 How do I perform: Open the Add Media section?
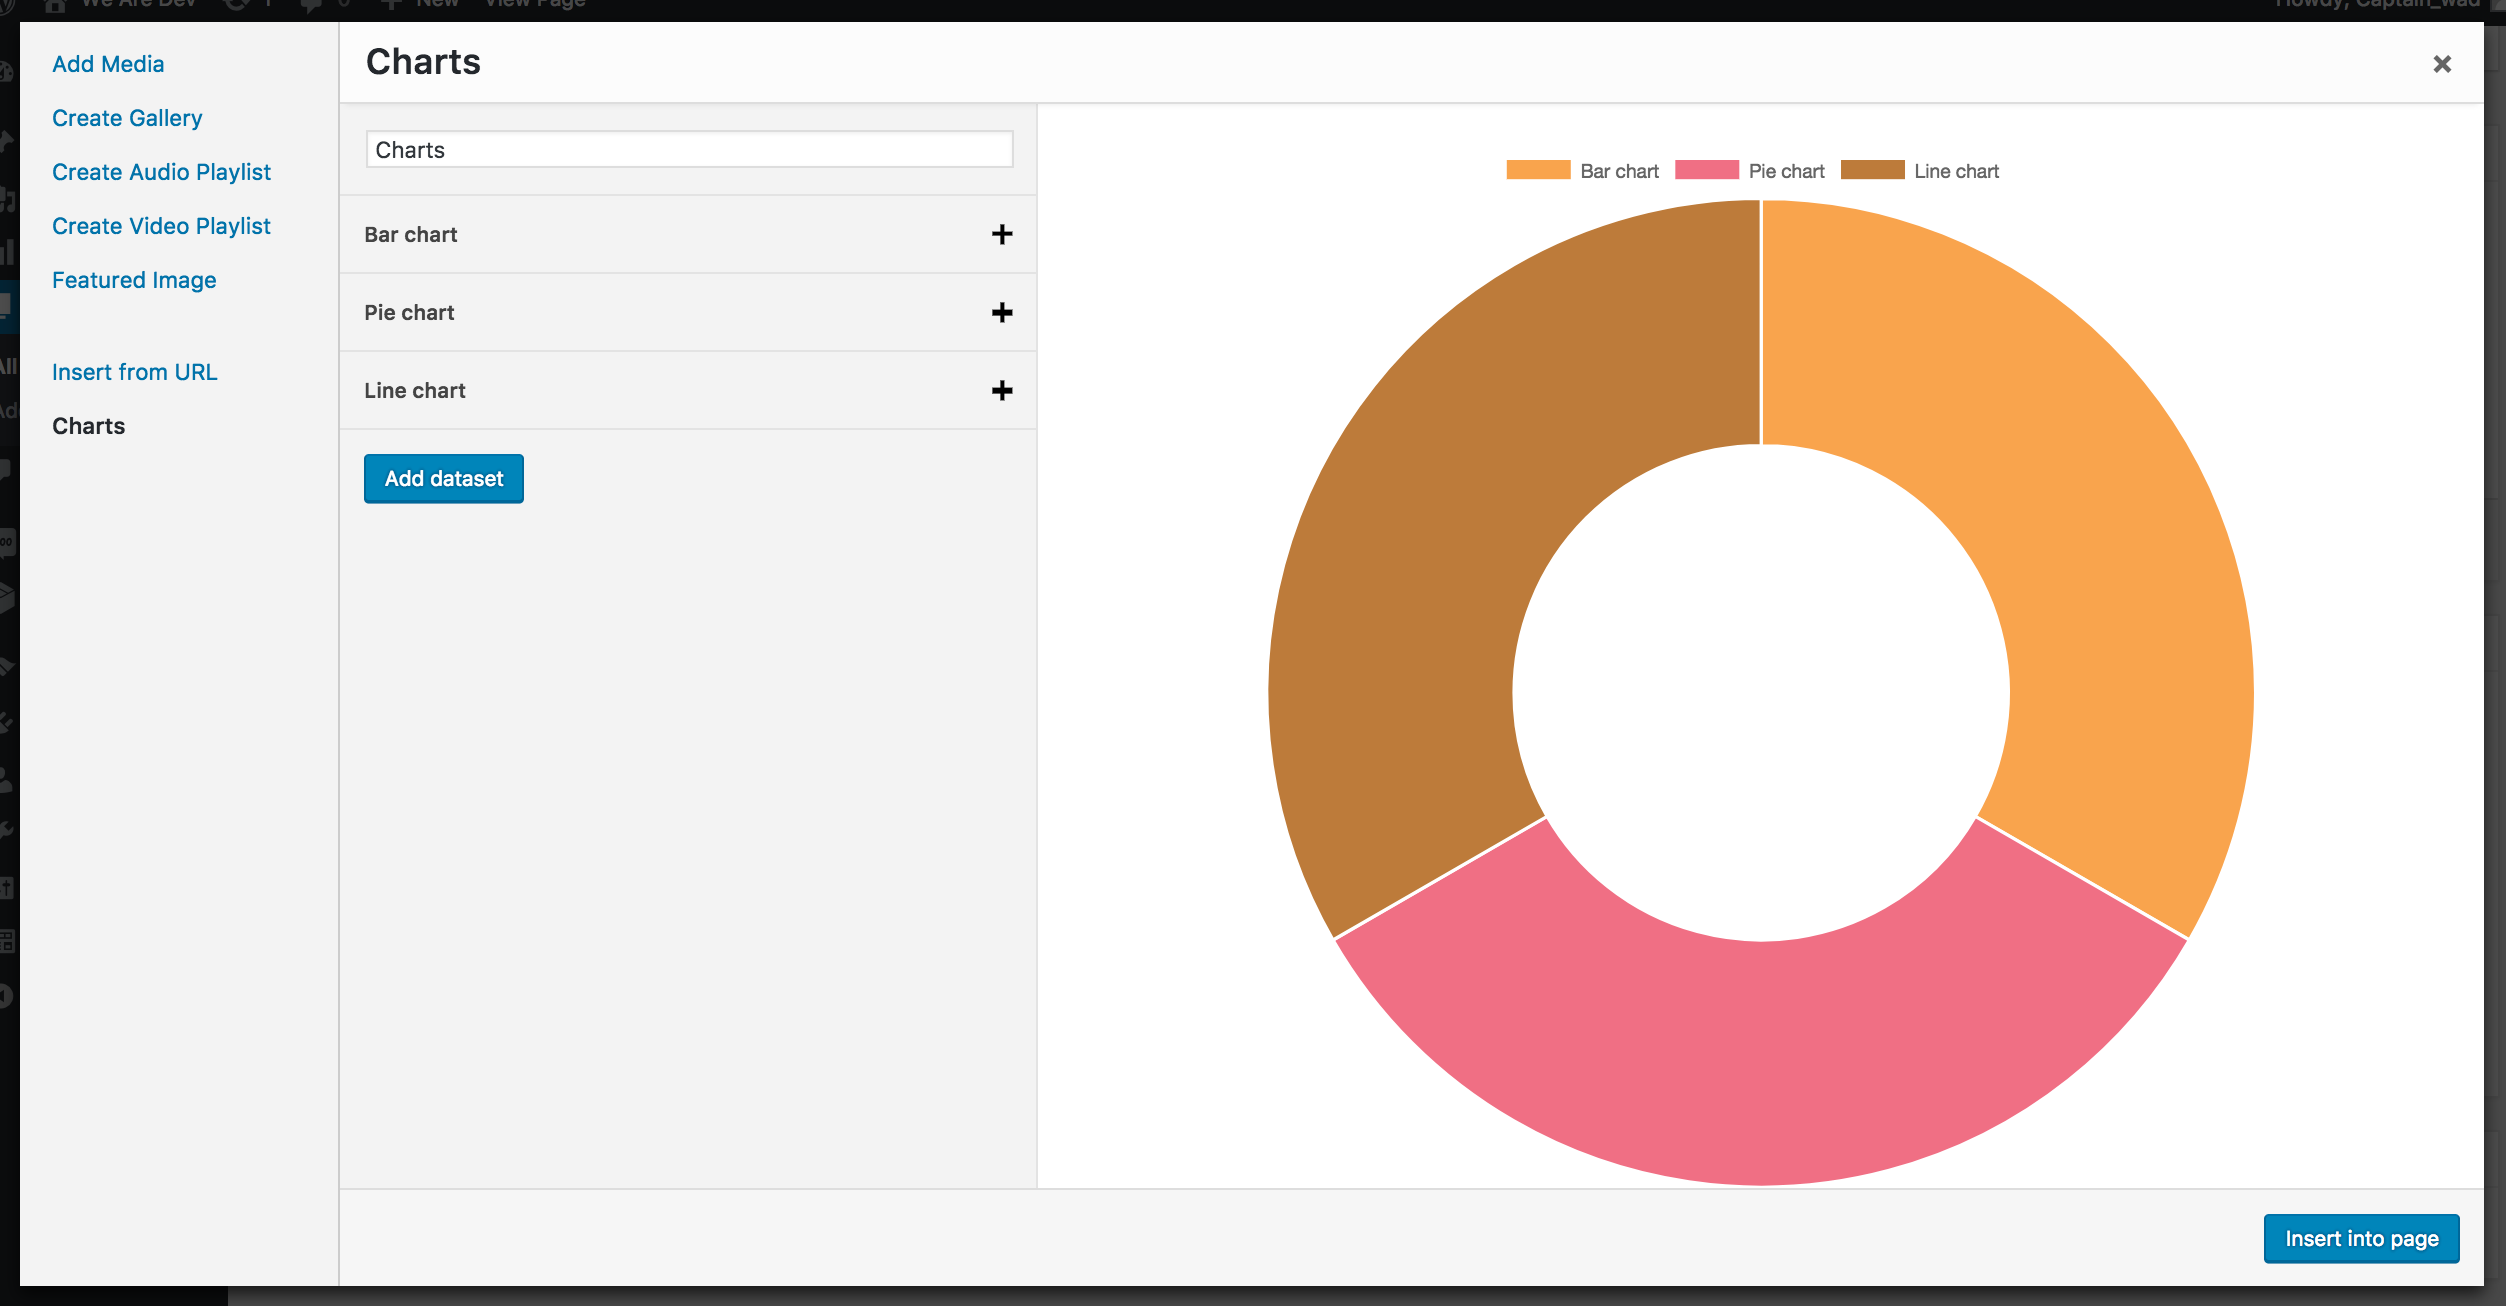click(x=108, y=64)
